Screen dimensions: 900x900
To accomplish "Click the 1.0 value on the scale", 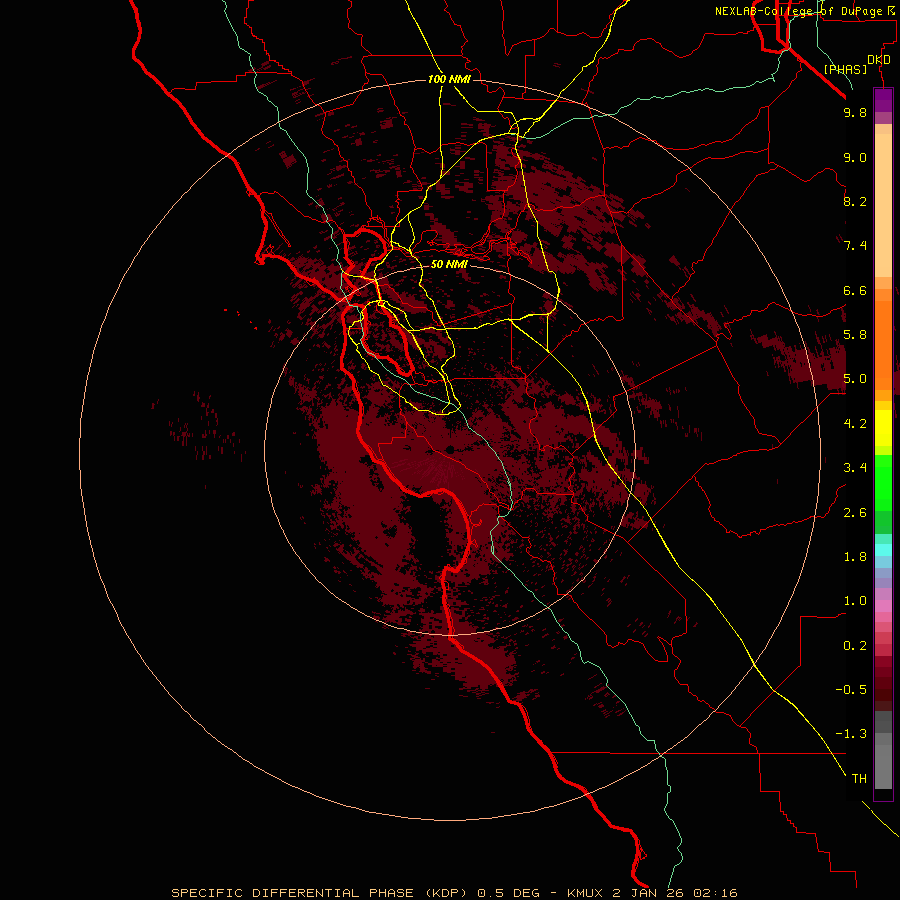I will tap(855, 601).
